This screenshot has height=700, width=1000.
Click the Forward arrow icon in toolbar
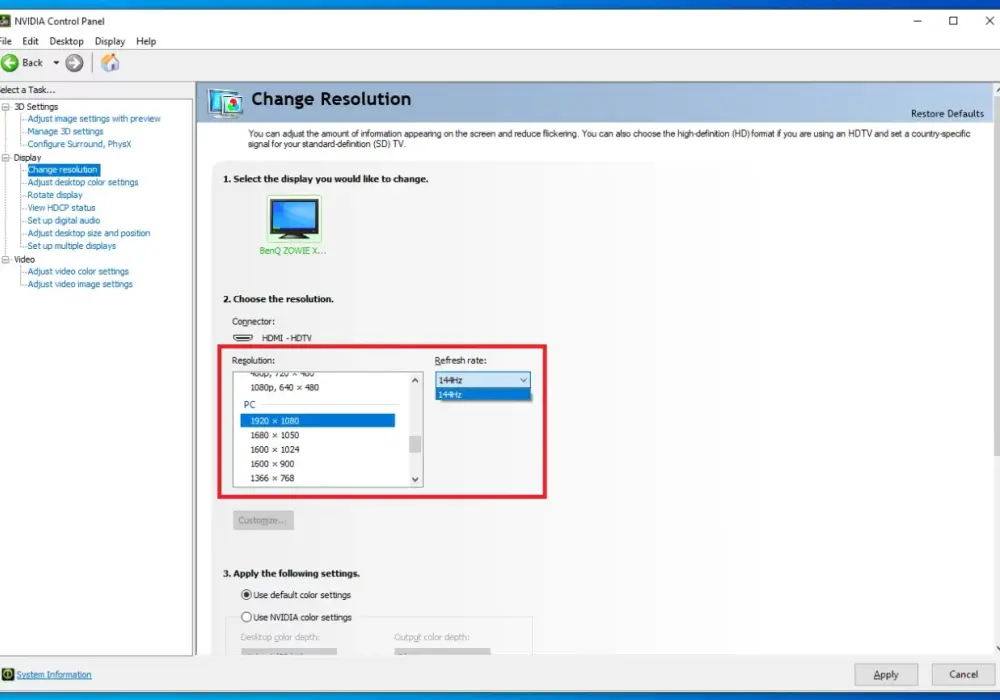[74, 62]
